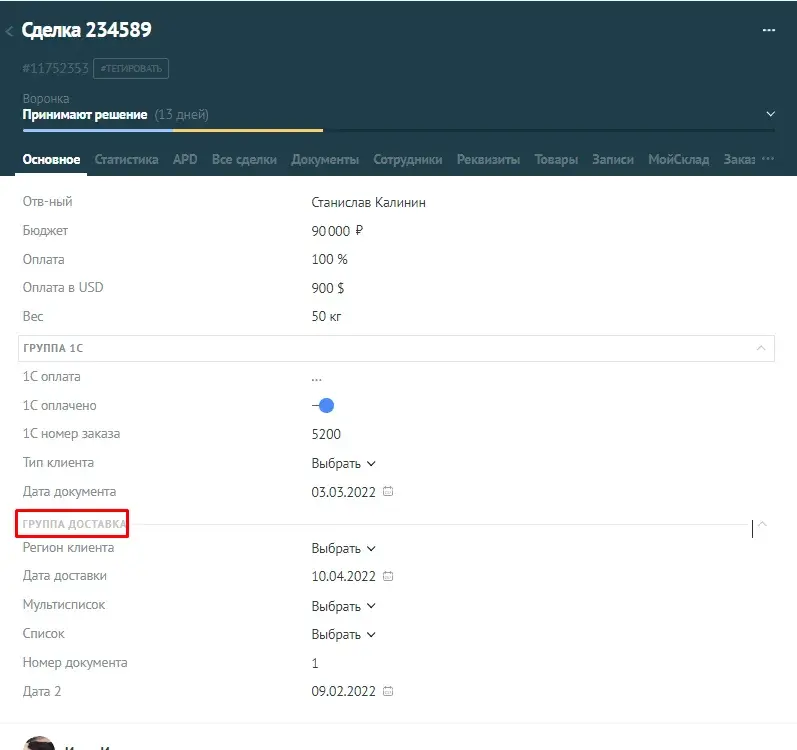Click responsible person Станислав Калинин
This screenshot has height=750, width=797.
coord(369,202)
